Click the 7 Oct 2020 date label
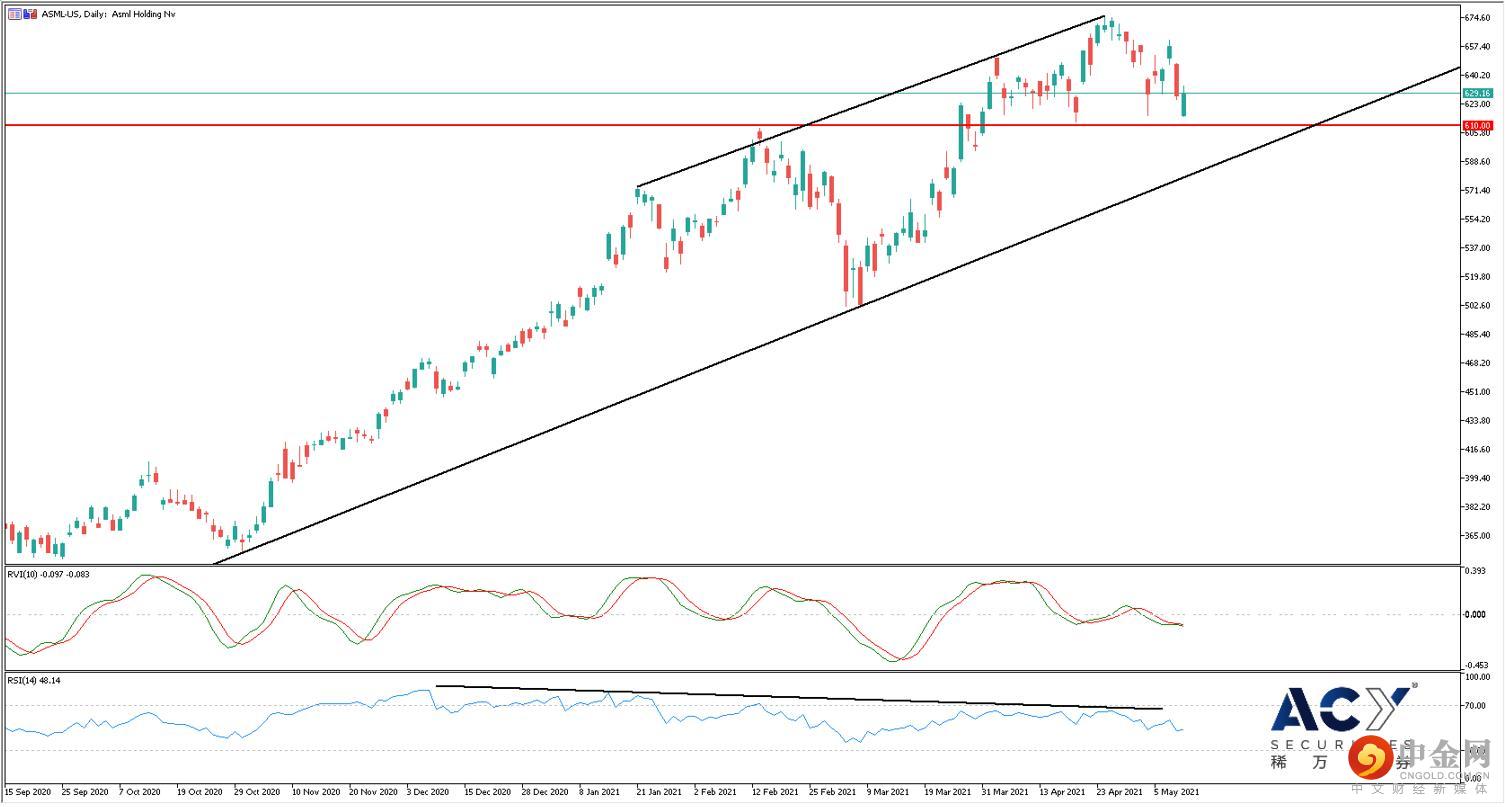The width and height of the screenshot is (1505, 807). pos(142,791)
